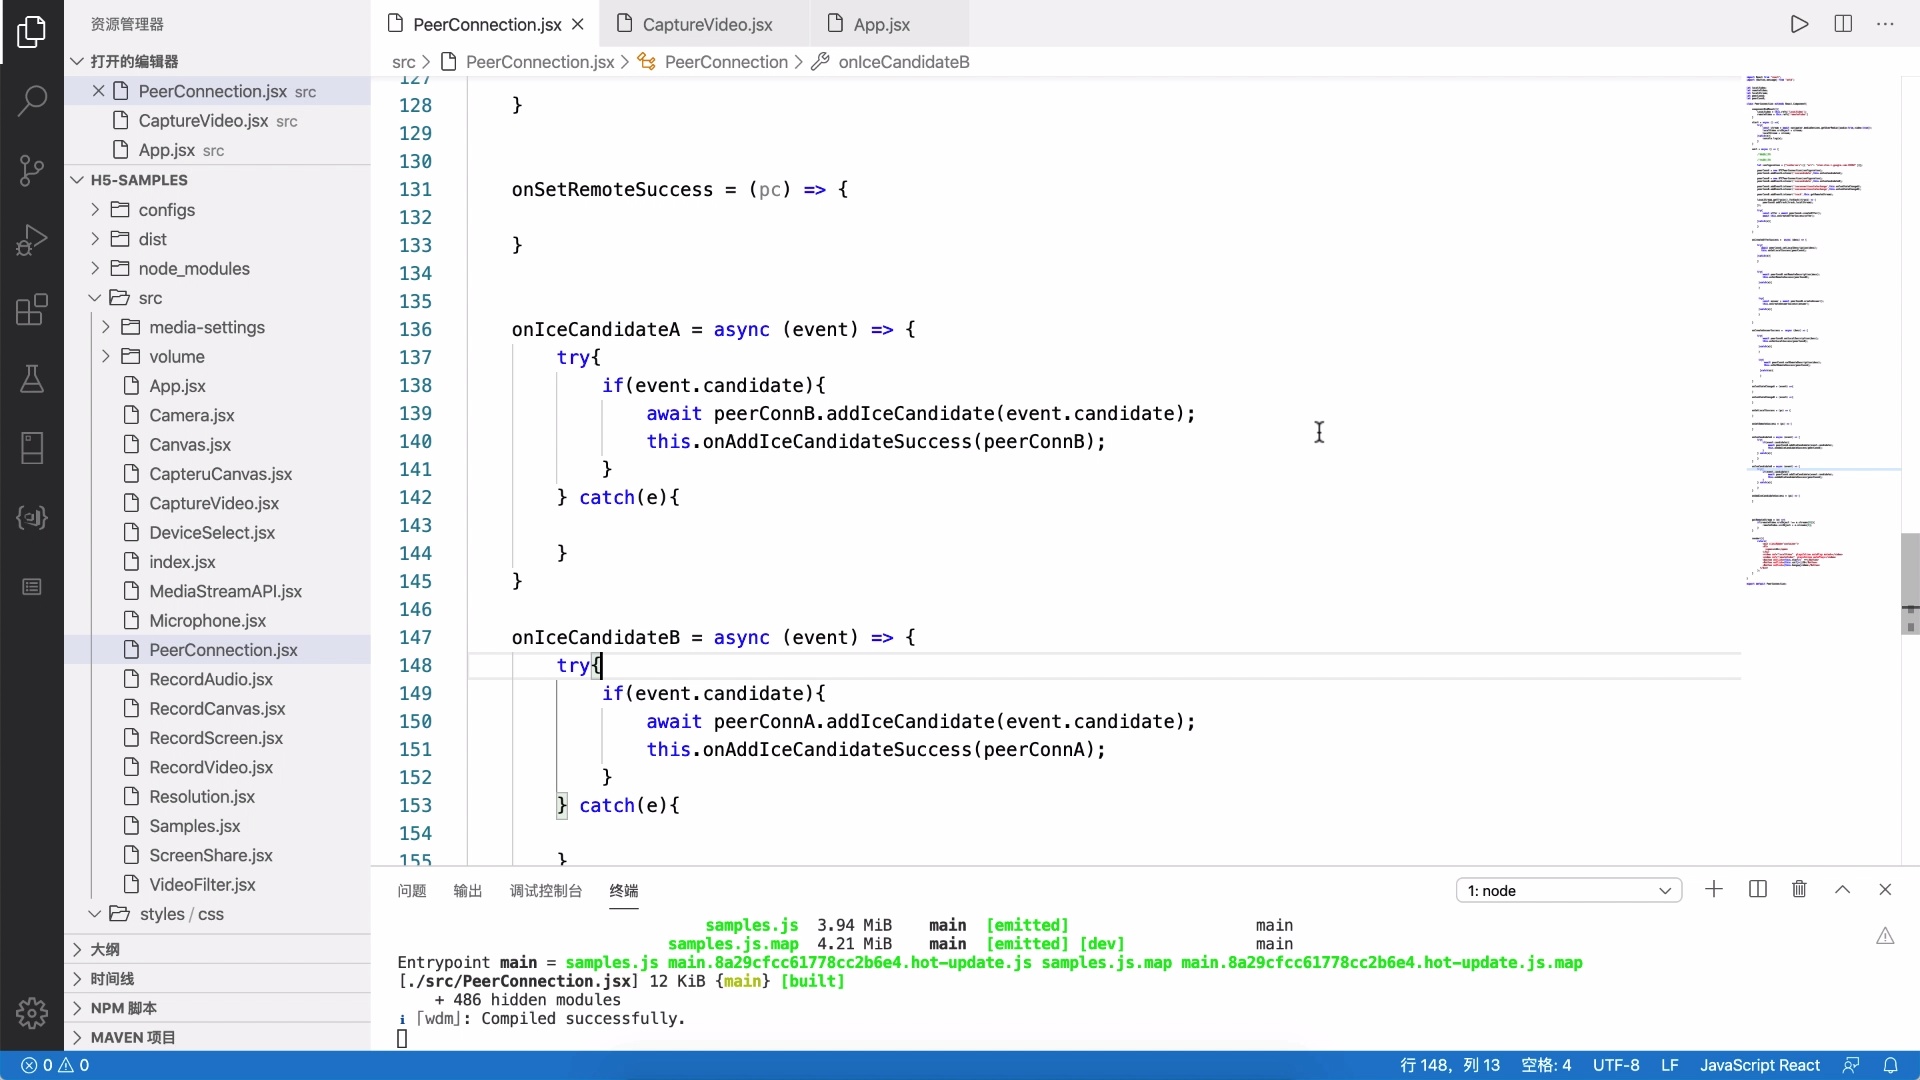Screen dimensions: 1920x1080
Task: Split the editor to the right
Action: pyautogui.click(x=1843, y=24)
